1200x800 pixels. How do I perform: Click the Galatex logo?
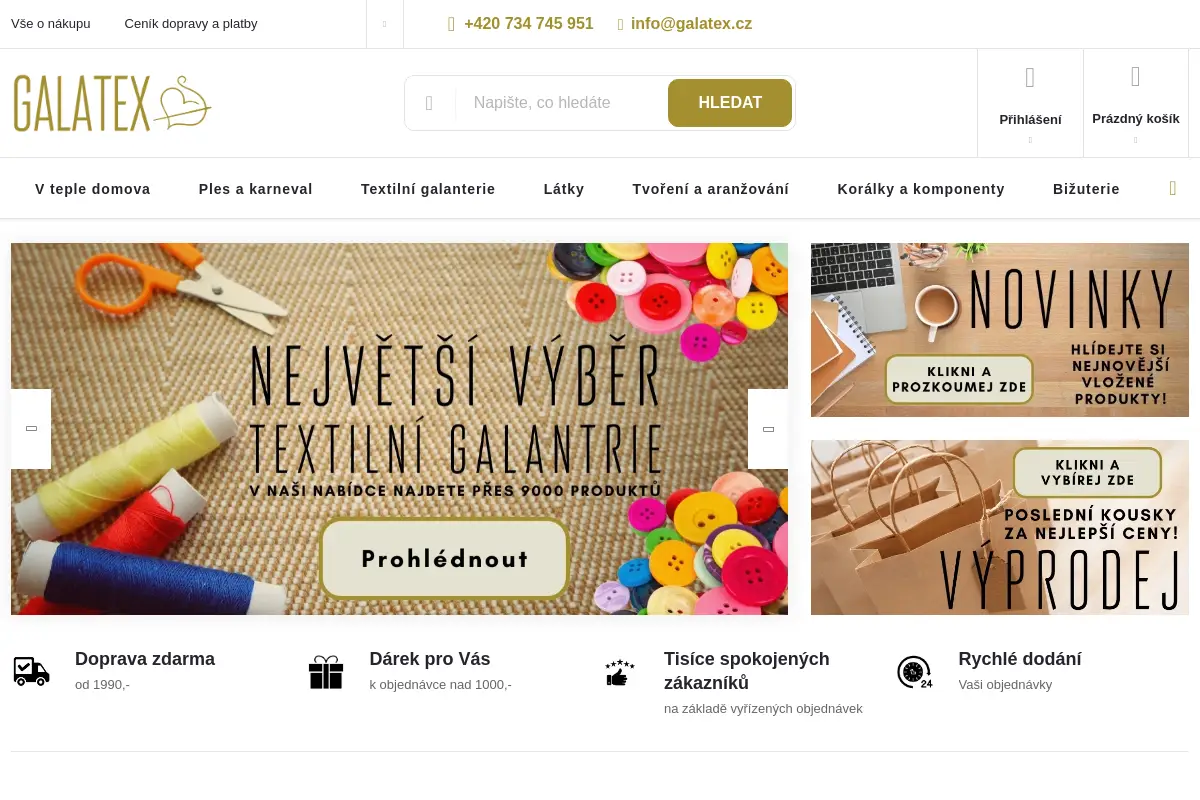[x=112, y=103]
